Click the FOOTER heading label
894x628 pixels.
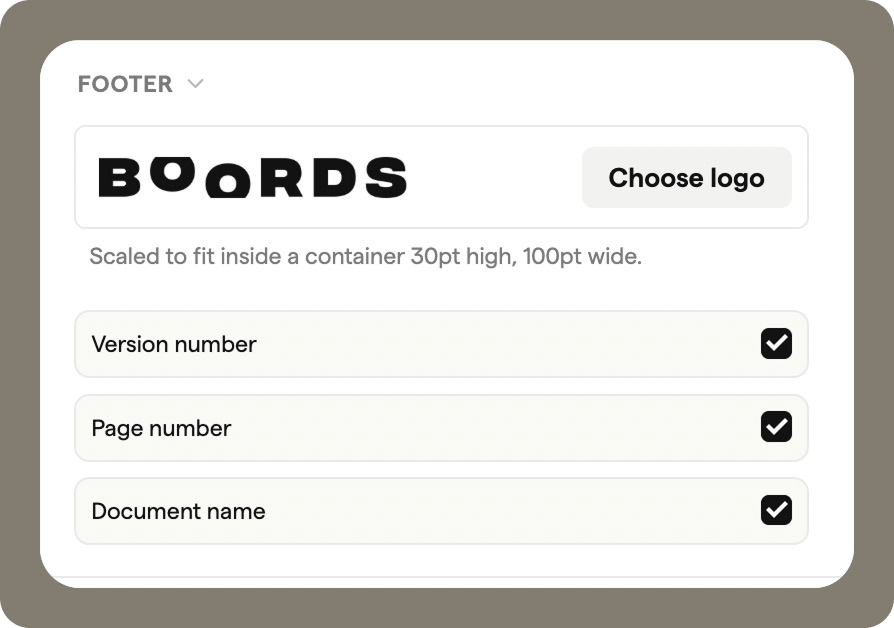point(126,84)
